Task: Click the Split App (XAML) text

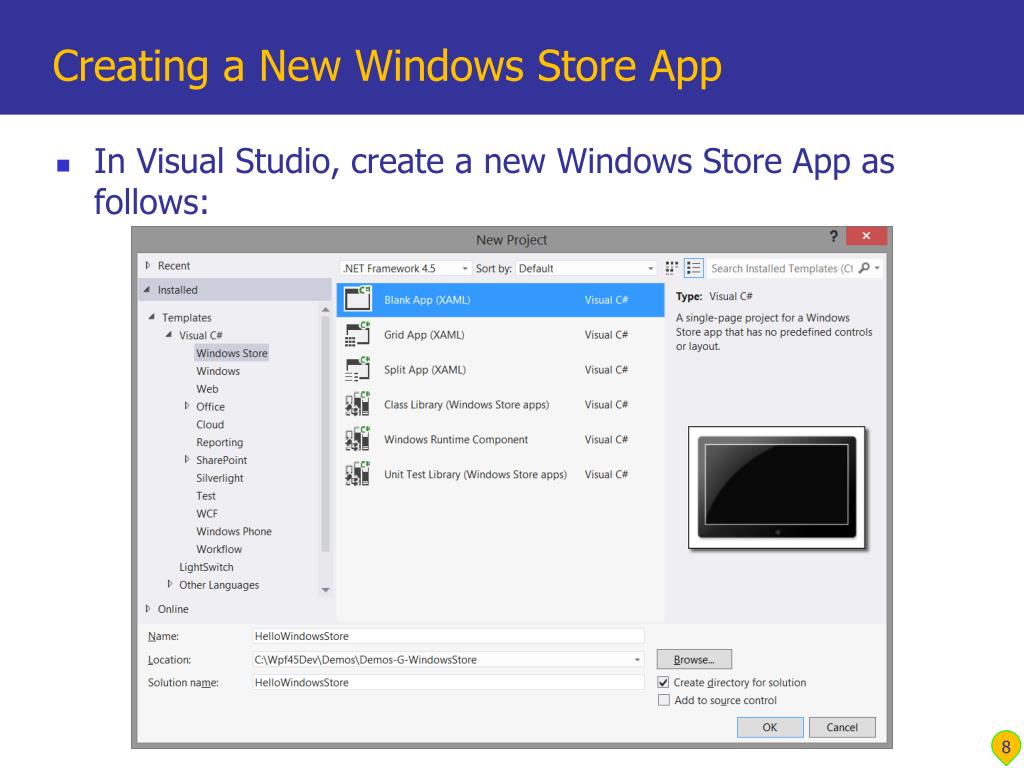Action: tap(424, 370)
